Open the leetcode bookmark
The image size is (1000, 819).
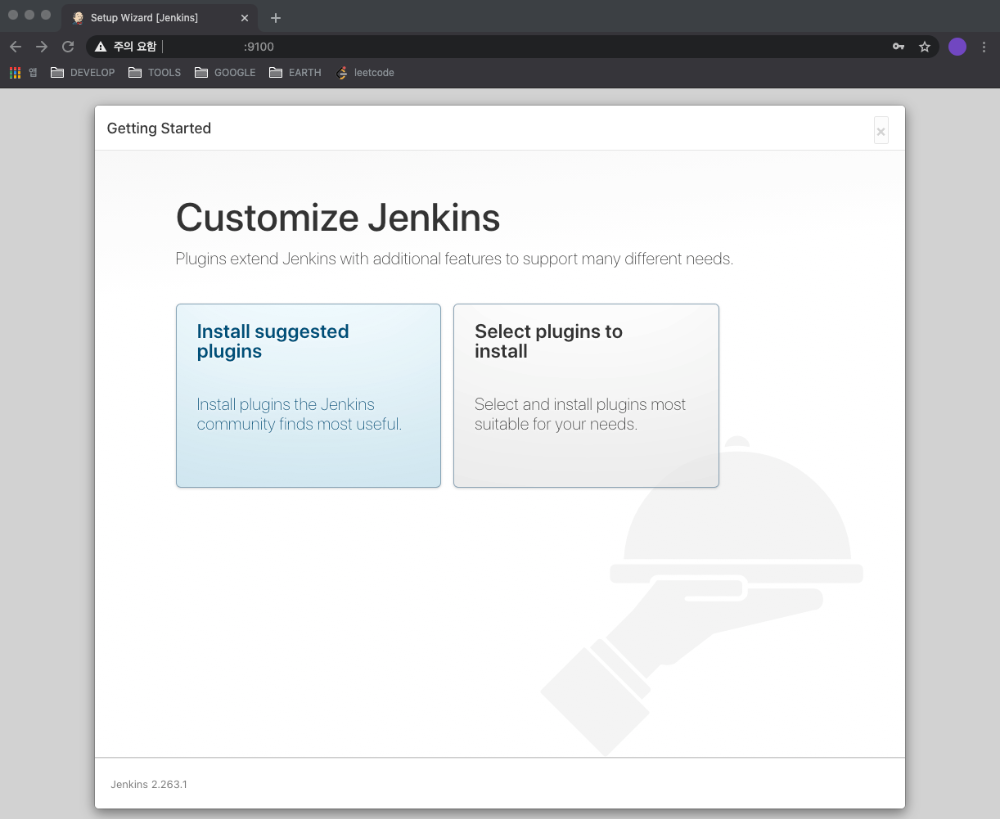[365, 73]
